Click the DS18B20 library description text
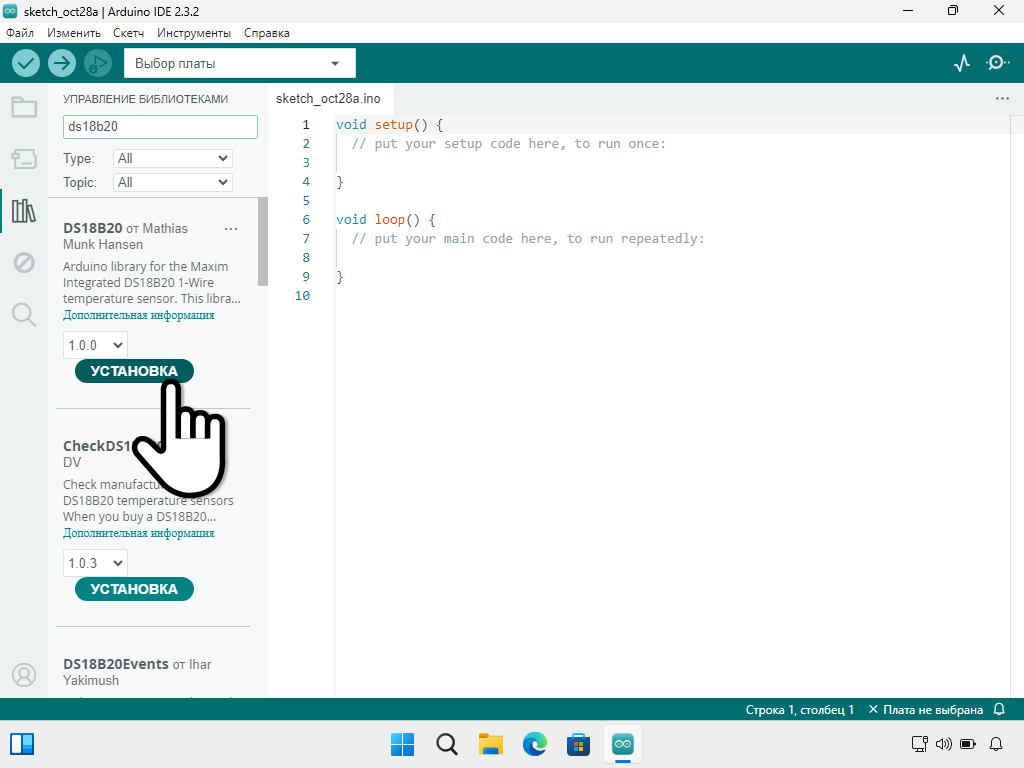1024x768 pixels. (x=152, y=282)
